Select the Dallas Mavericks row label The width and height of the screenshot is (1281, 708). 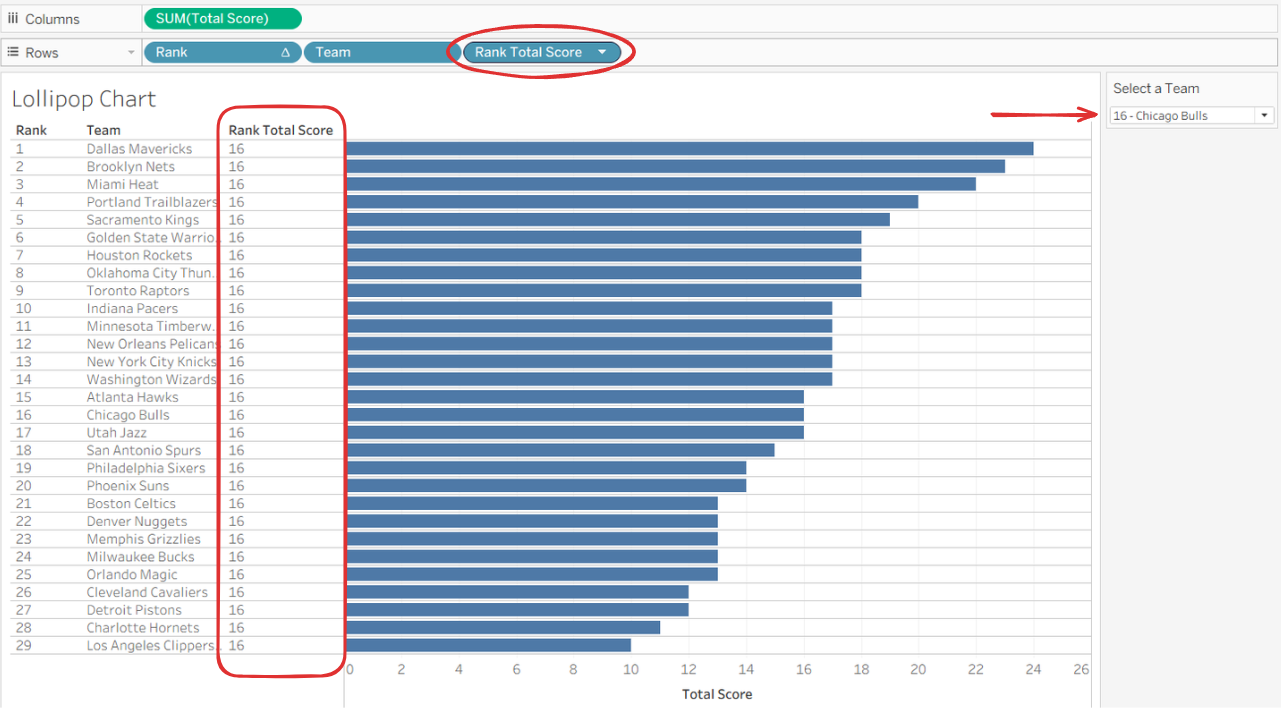pos(139,149)
